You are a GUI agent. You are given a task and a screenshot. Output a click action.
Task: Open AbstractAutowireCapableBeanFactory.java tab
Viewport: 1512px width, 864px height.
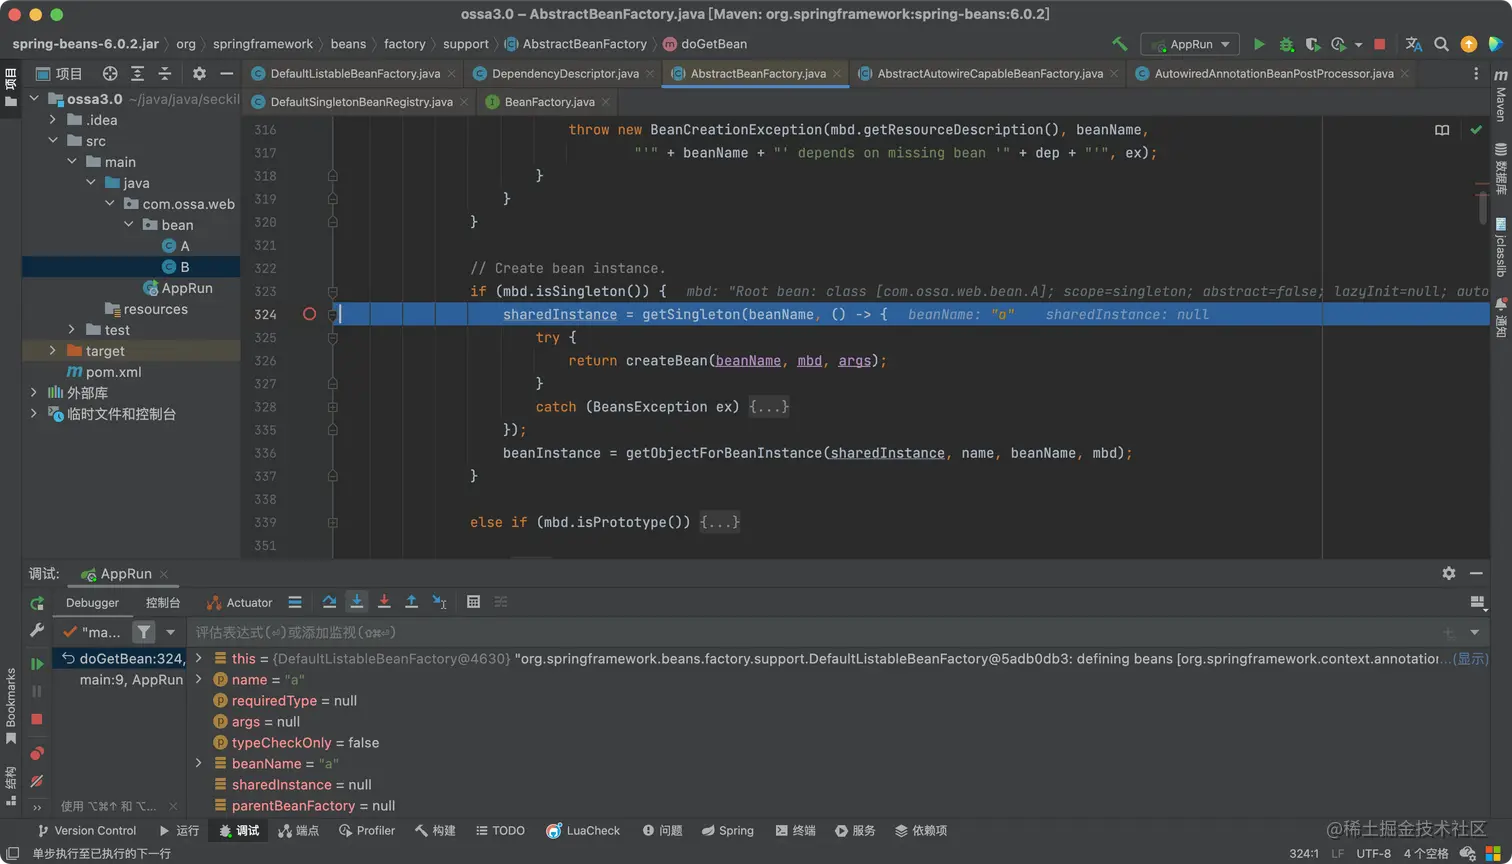(990, 73)
